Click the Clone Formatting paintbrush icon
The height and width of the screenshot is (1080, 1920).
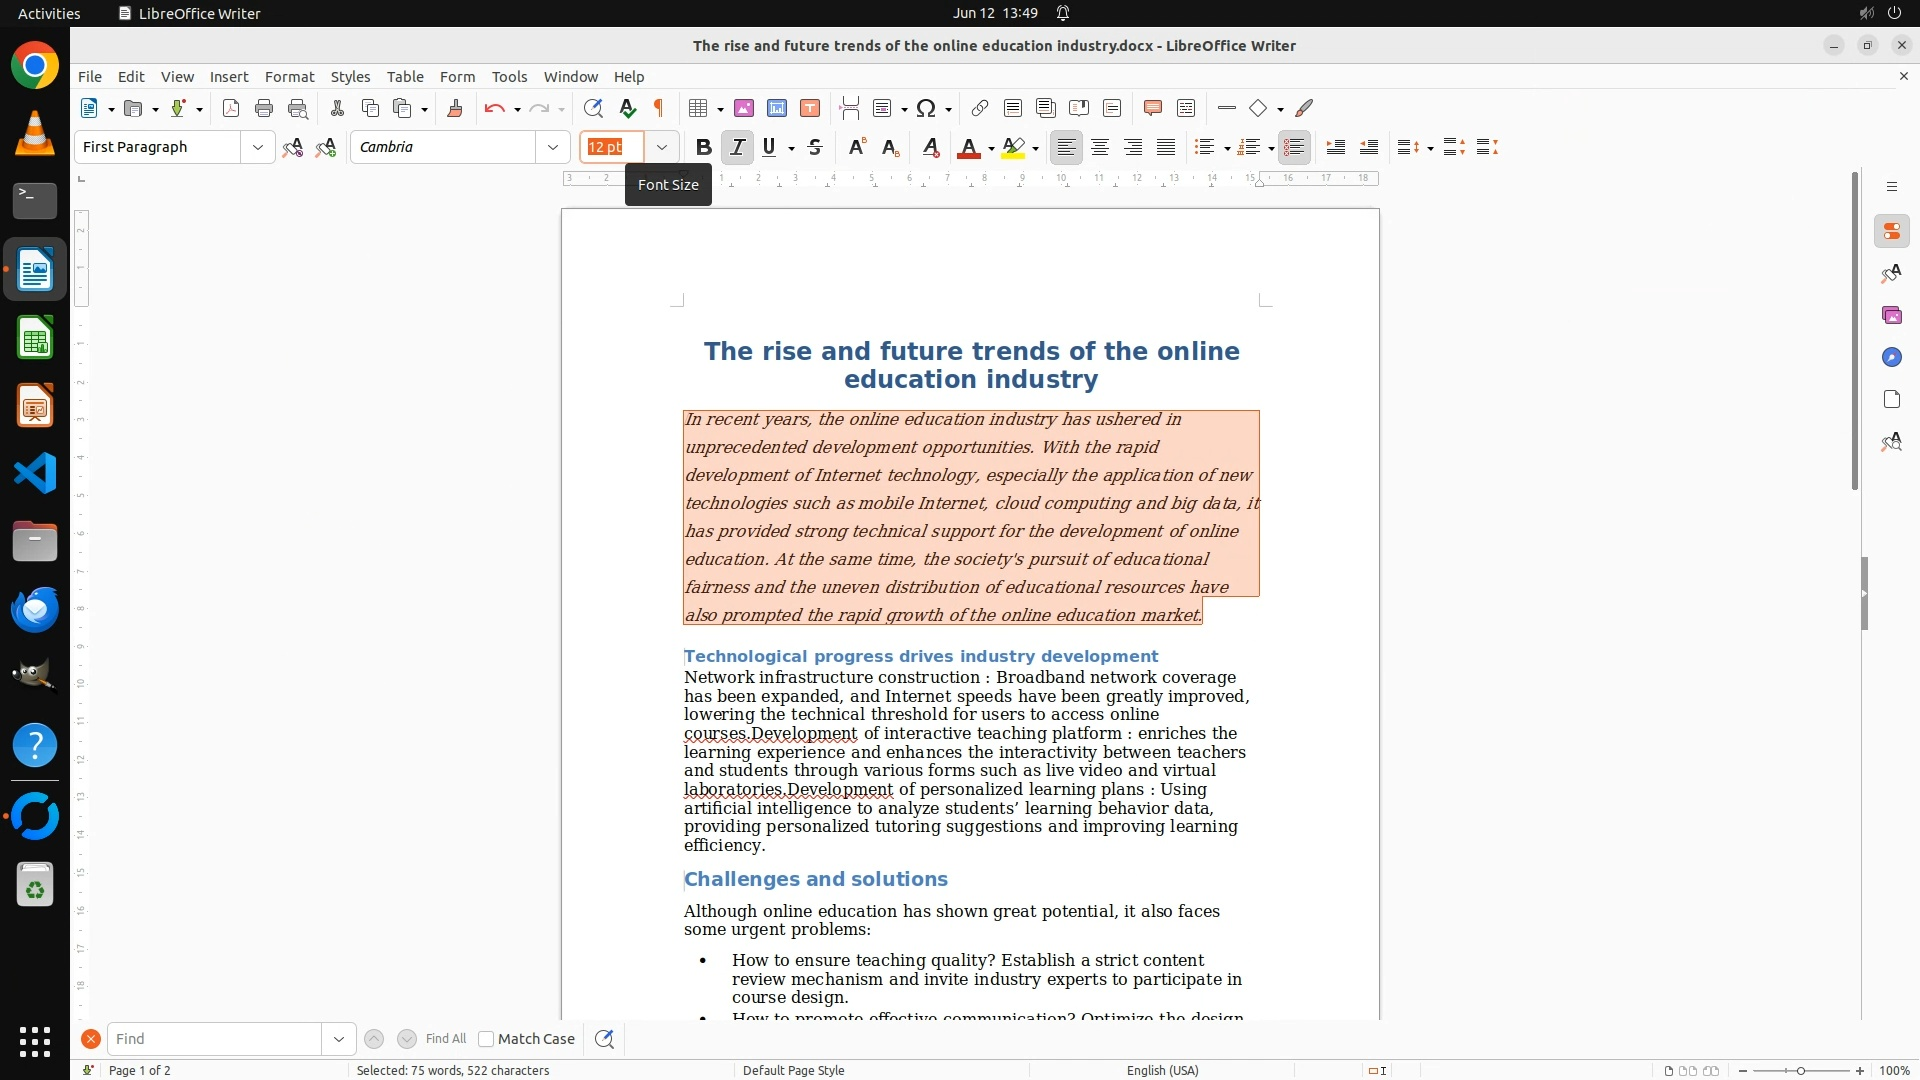[455, 109]
